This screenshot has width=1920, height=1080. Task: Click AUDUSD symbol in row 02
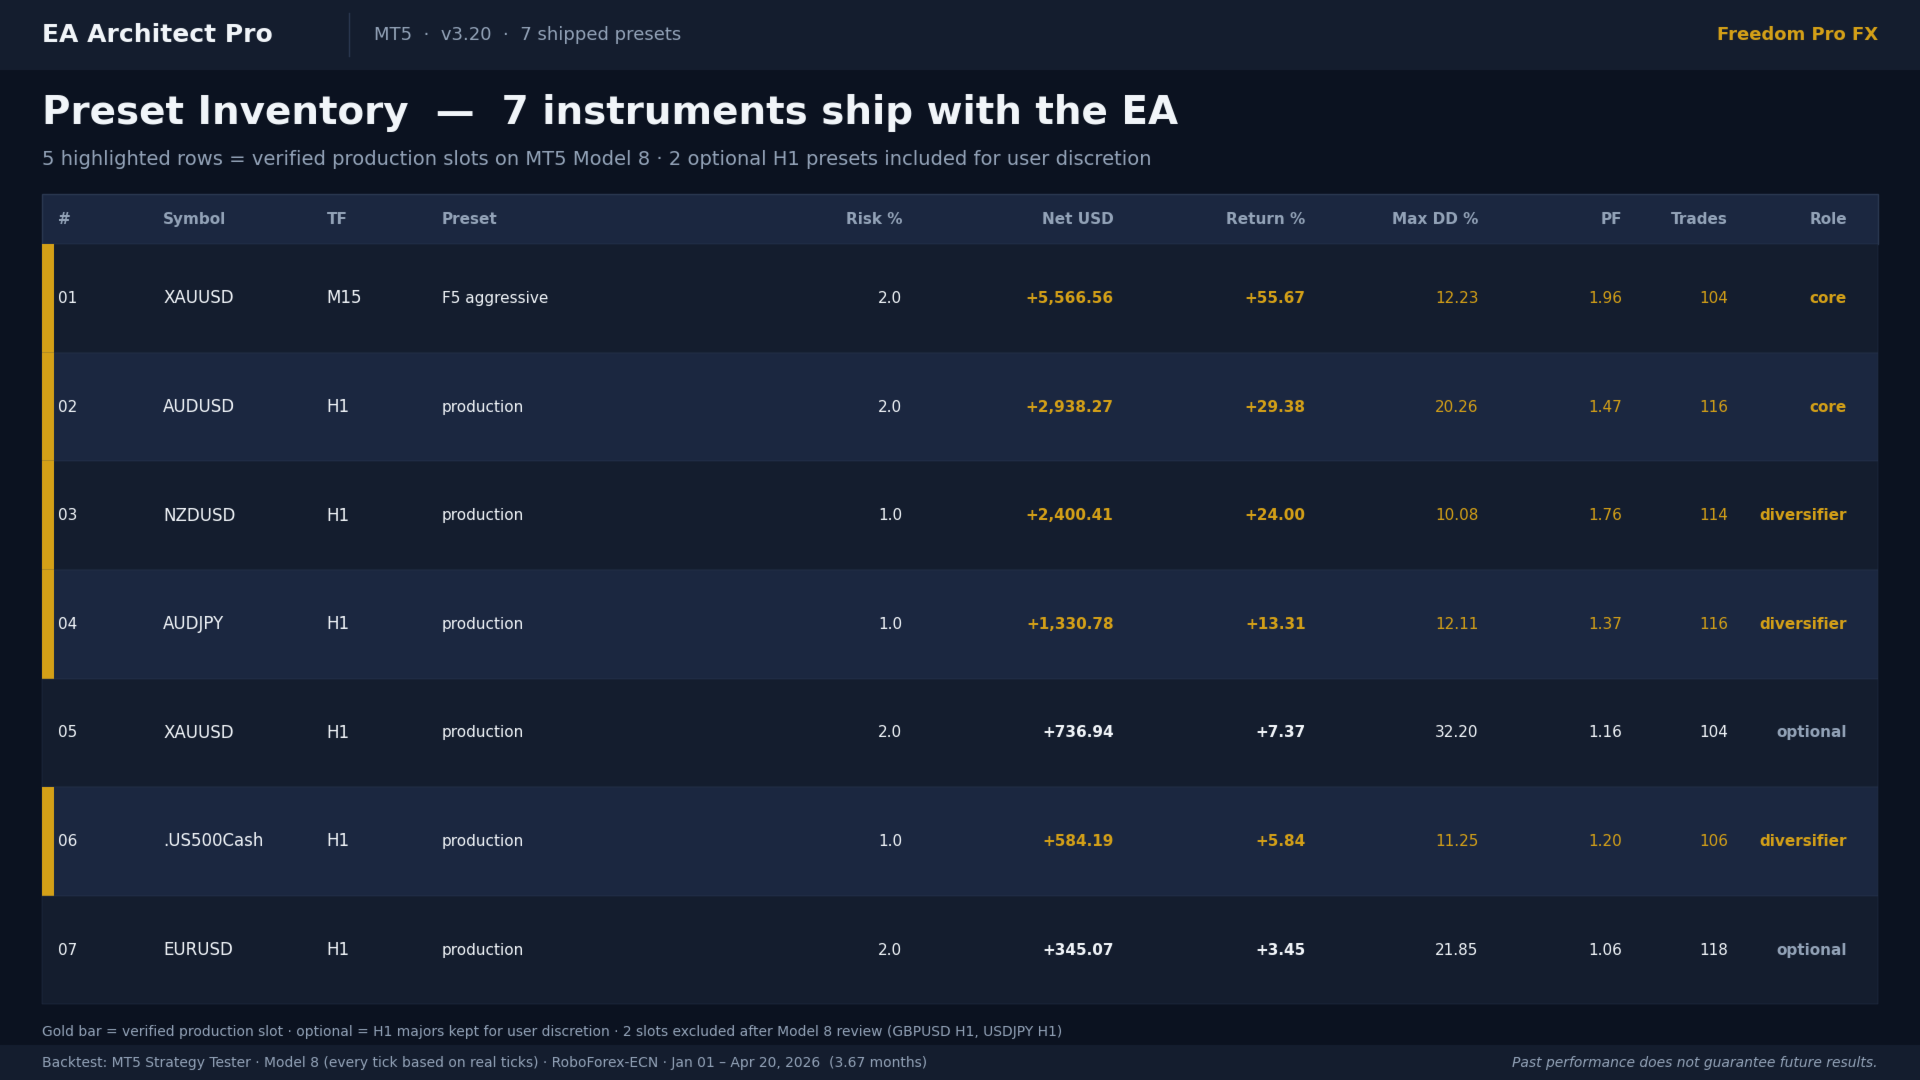(198, 407)
